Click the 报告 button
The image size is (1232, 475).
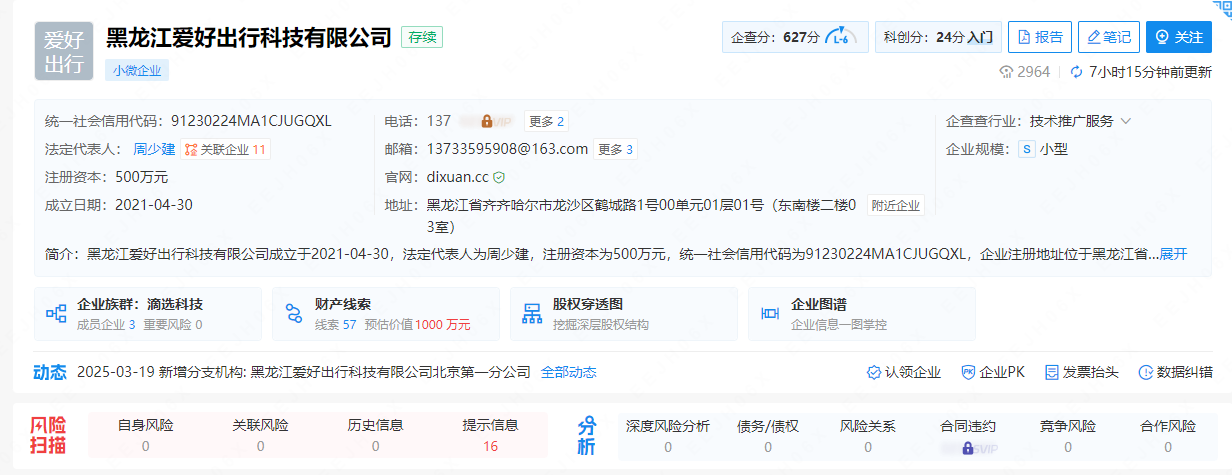1040,37
